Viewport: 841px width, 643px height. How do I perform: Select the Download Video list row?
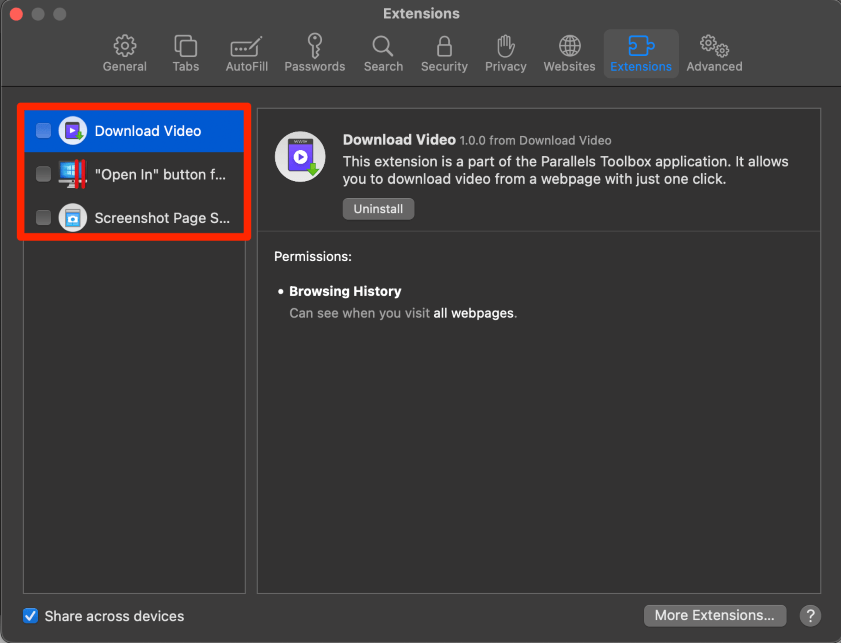134,130
